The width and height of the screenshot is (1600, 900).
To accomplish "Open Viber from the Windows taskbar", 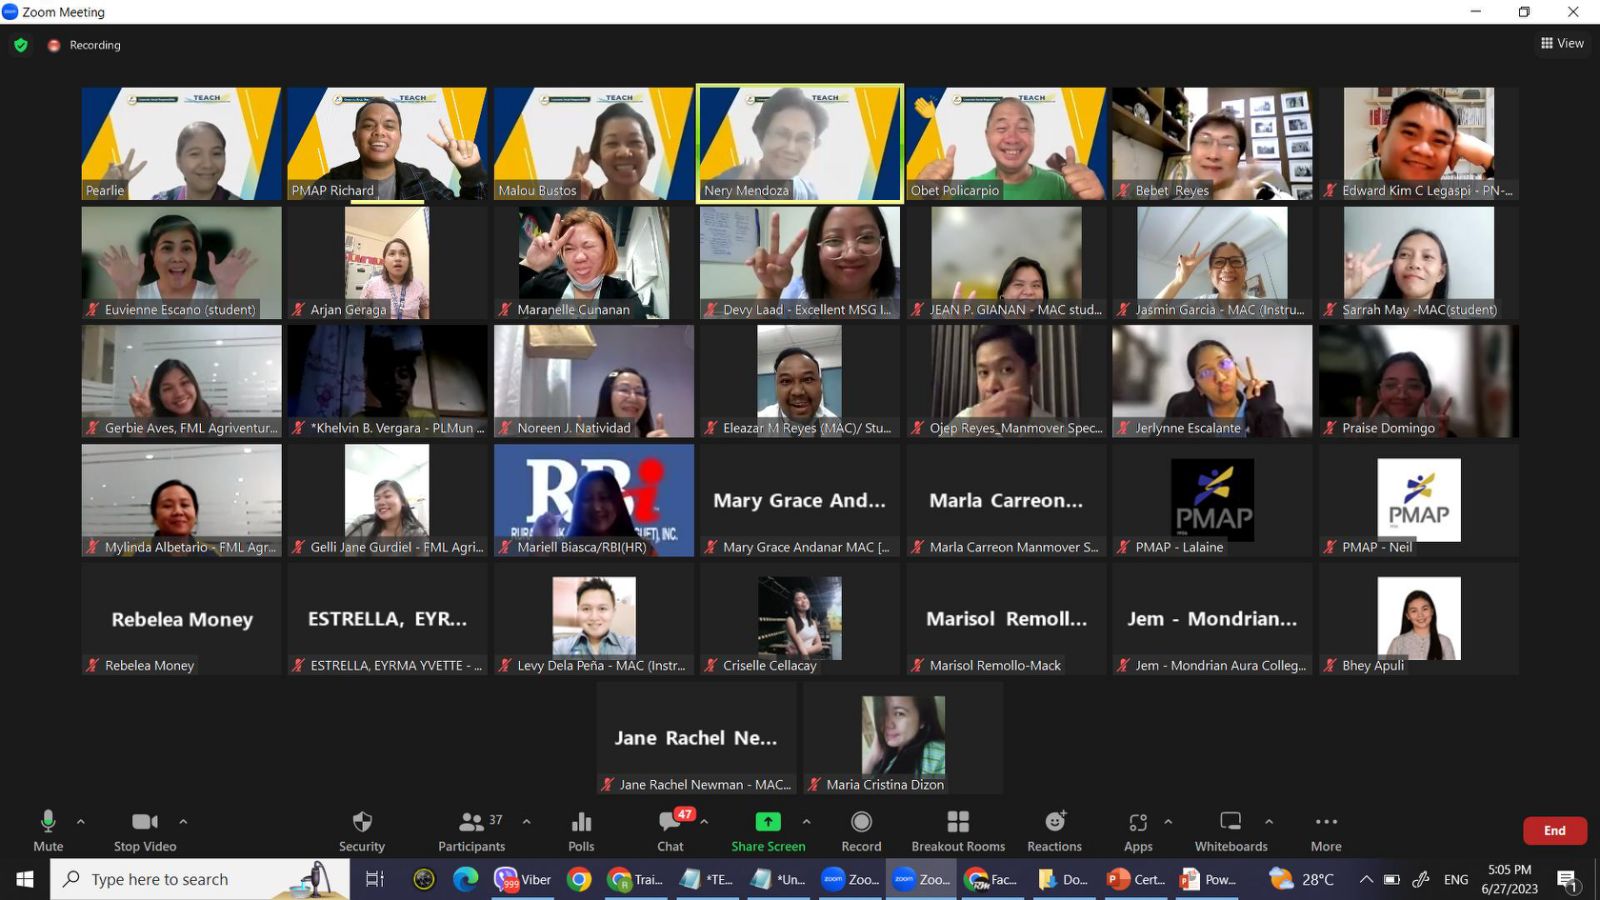I will pos(523,879).
